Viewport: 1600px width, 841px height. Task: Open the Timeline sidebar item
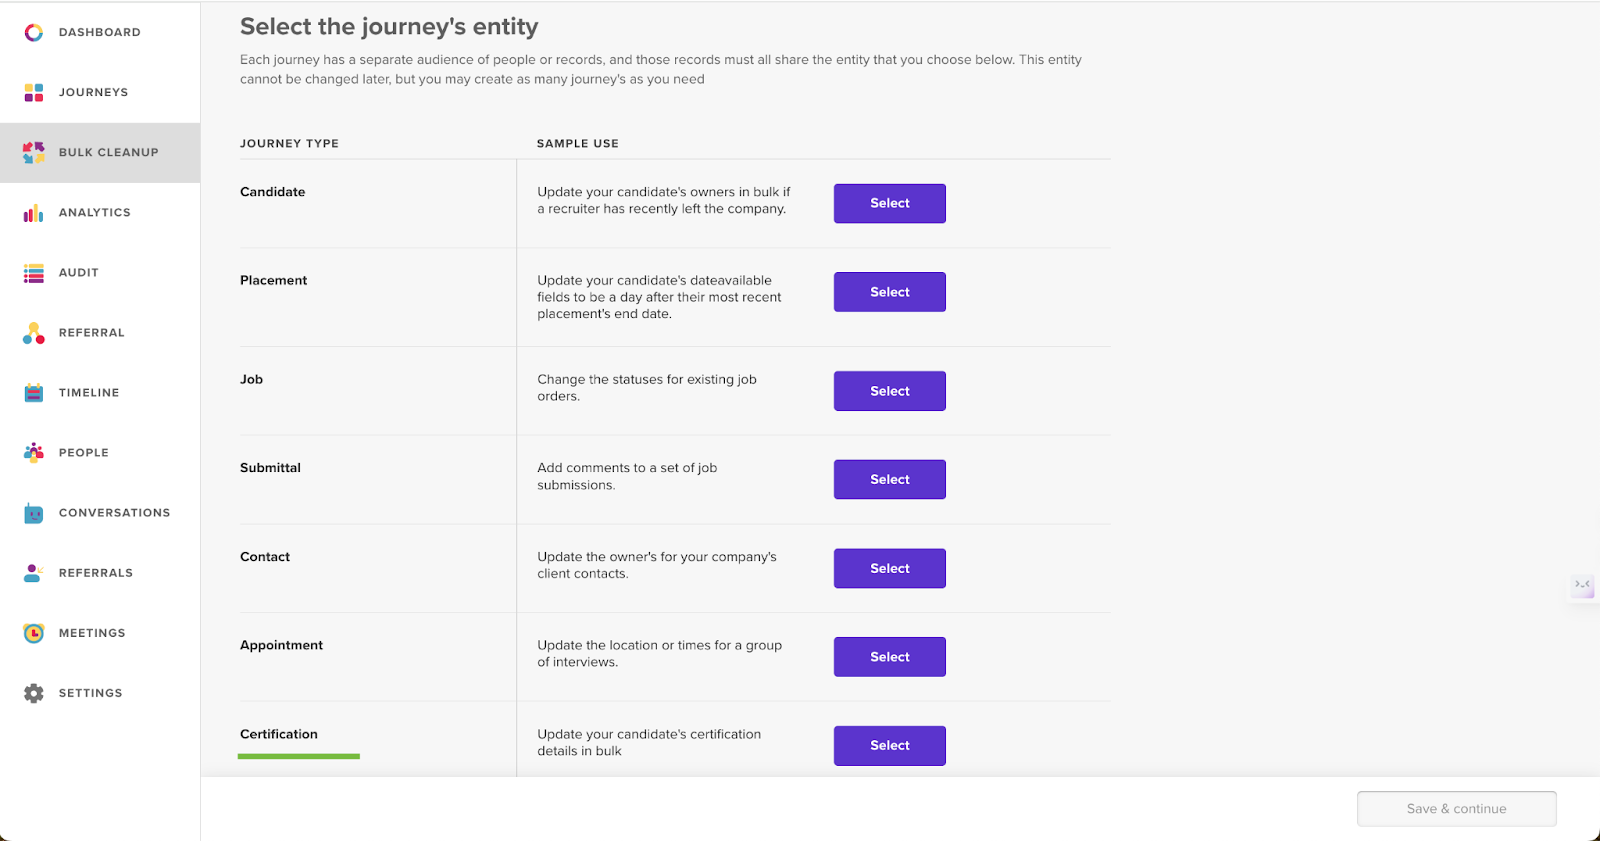(100, 392)
